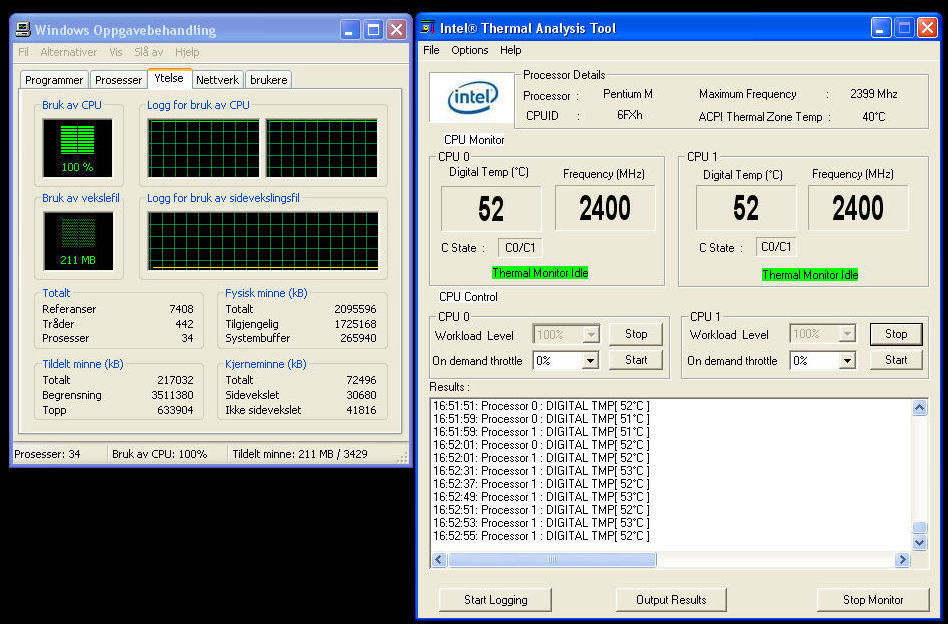Click the CPU 1 Thermal Monitor Idle indicator
This screenshot has width=948, height=624.
[810, 275]
